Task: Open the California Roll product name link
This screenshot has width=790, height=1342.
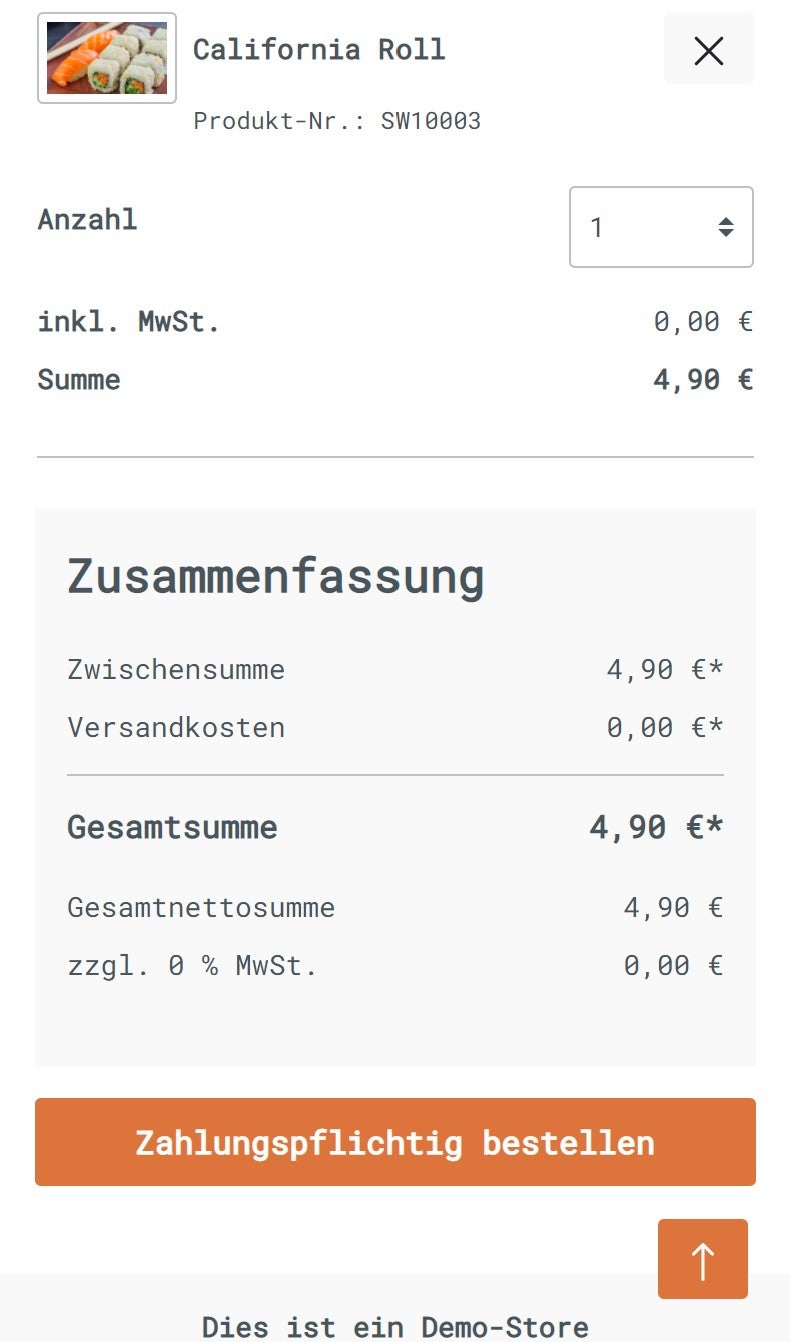Action: pyautogui.click(x=319, y=49)
